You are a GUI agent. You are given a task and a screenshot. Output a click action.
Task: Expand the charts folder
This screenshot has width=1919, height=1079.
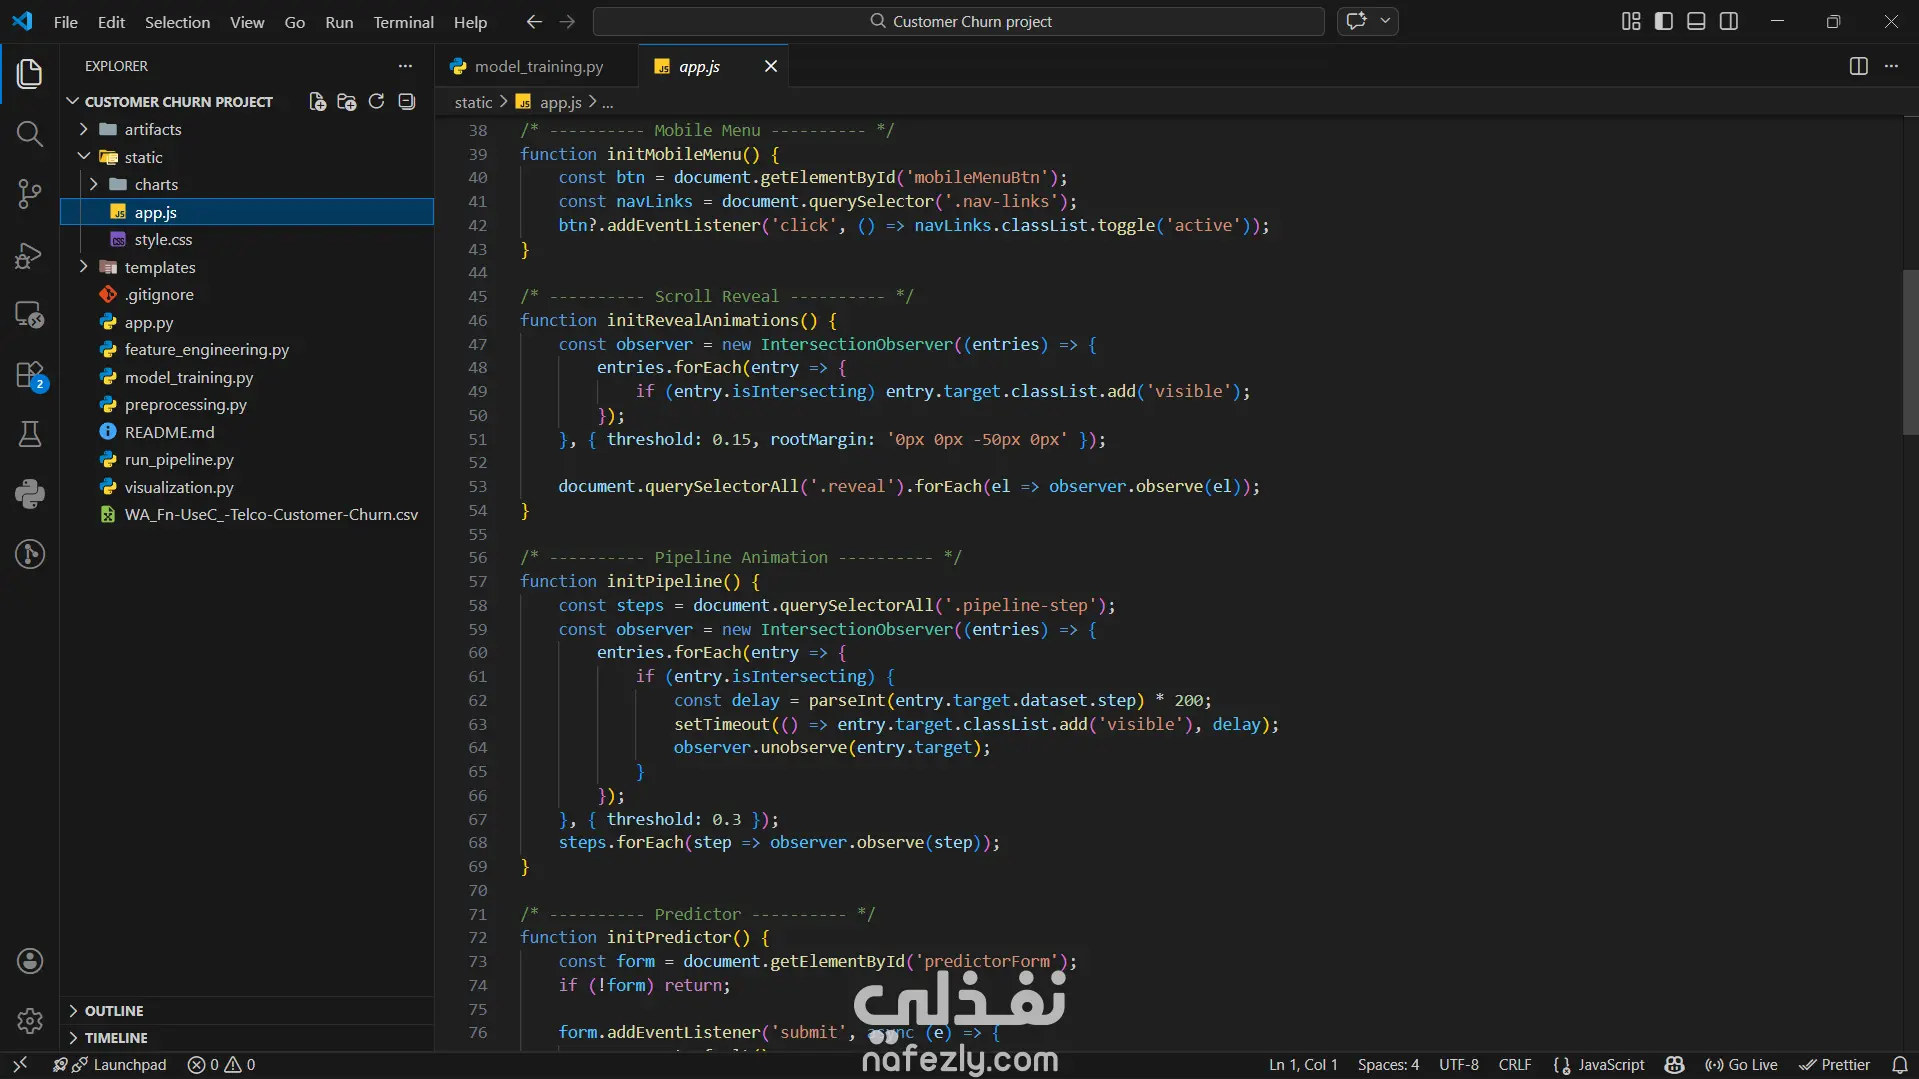pos(247,185)
